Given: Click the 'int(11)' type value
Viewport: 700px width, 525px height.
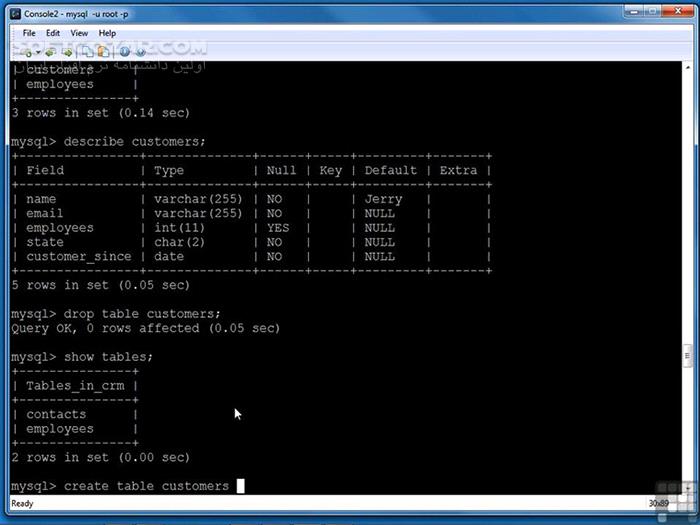Looking at the screenshot, I should (179, 228).
